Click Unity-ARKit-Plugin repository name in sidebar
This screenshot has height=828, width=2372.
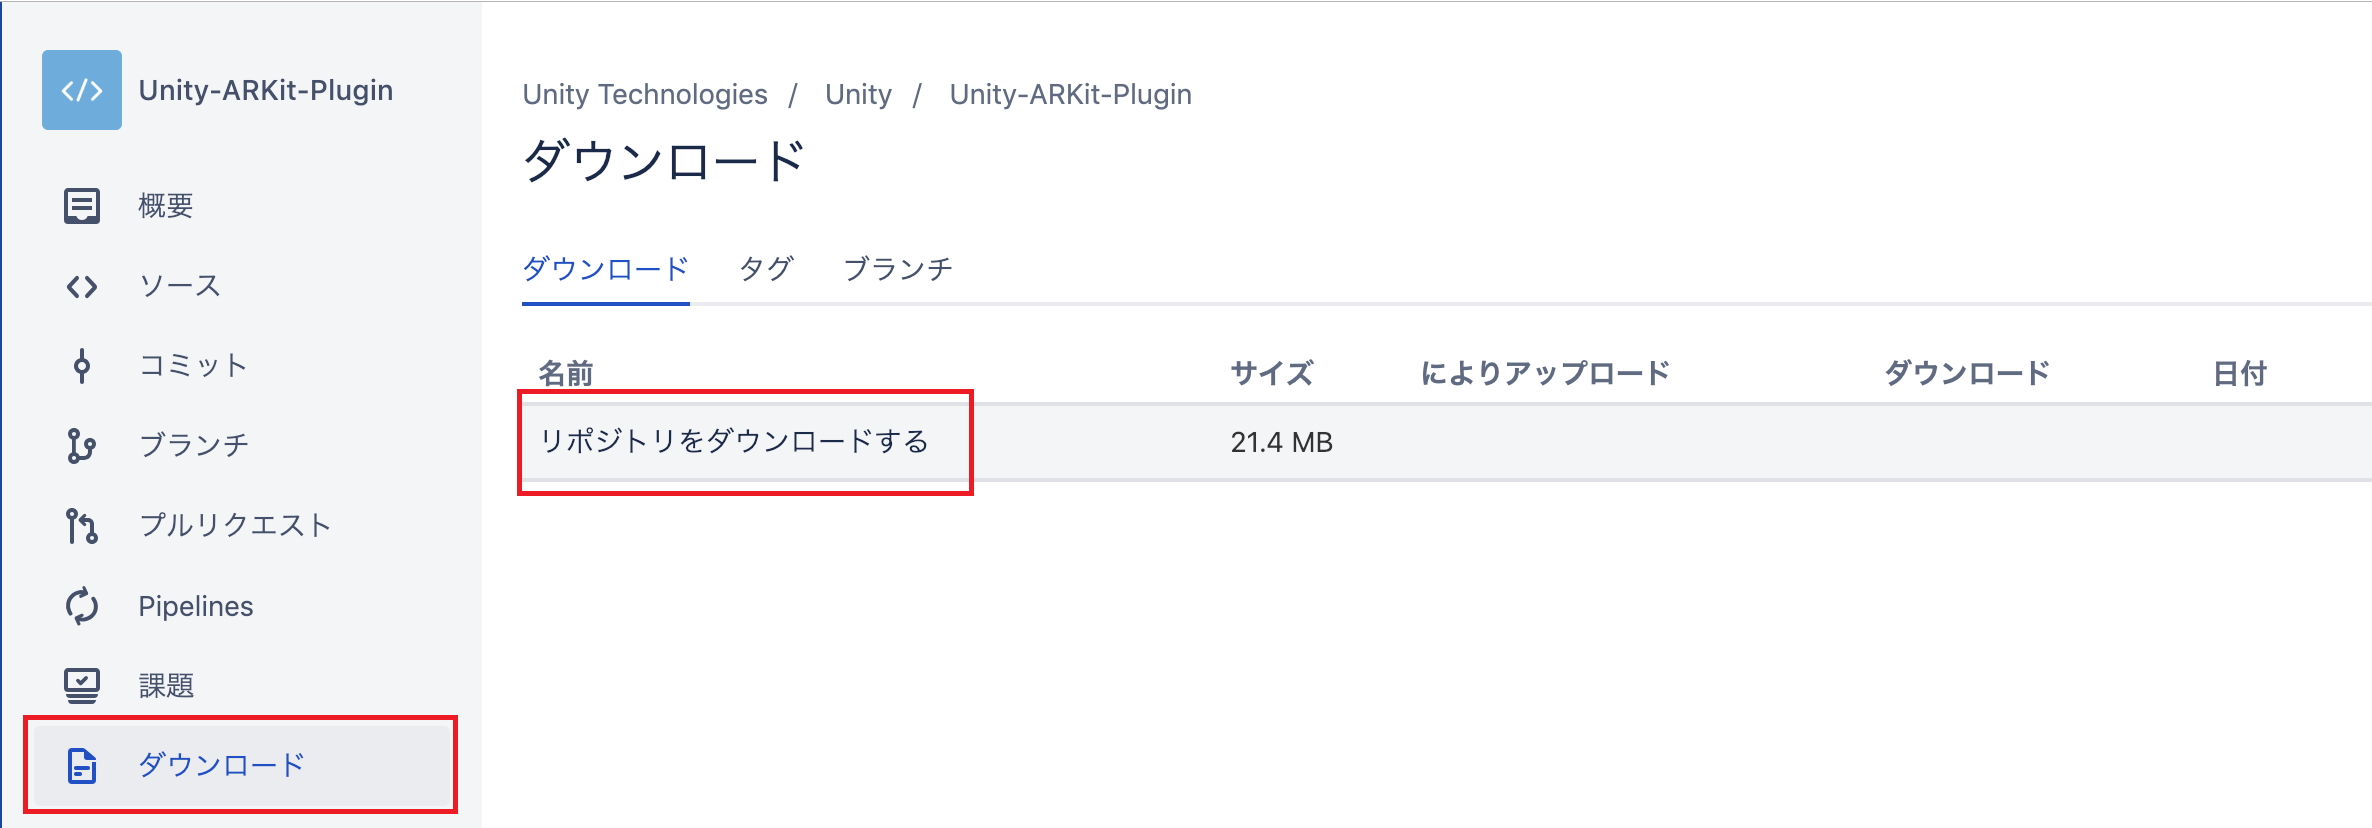point(266,91)
